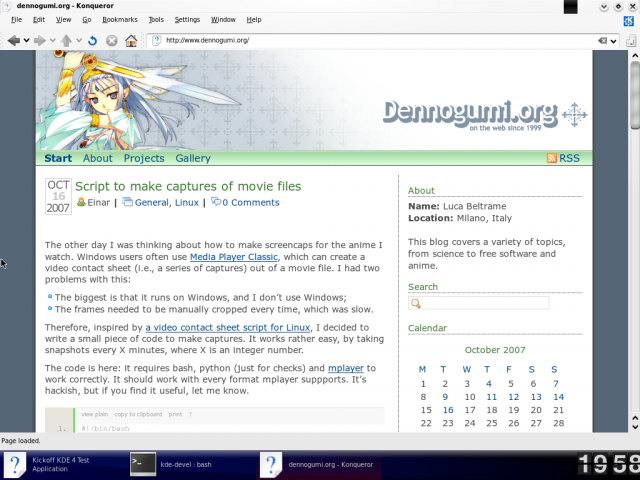The height and width of the screenshot is (480, 640).
Task: Click the Forward navigation arrow
Action: pos(39,41)
